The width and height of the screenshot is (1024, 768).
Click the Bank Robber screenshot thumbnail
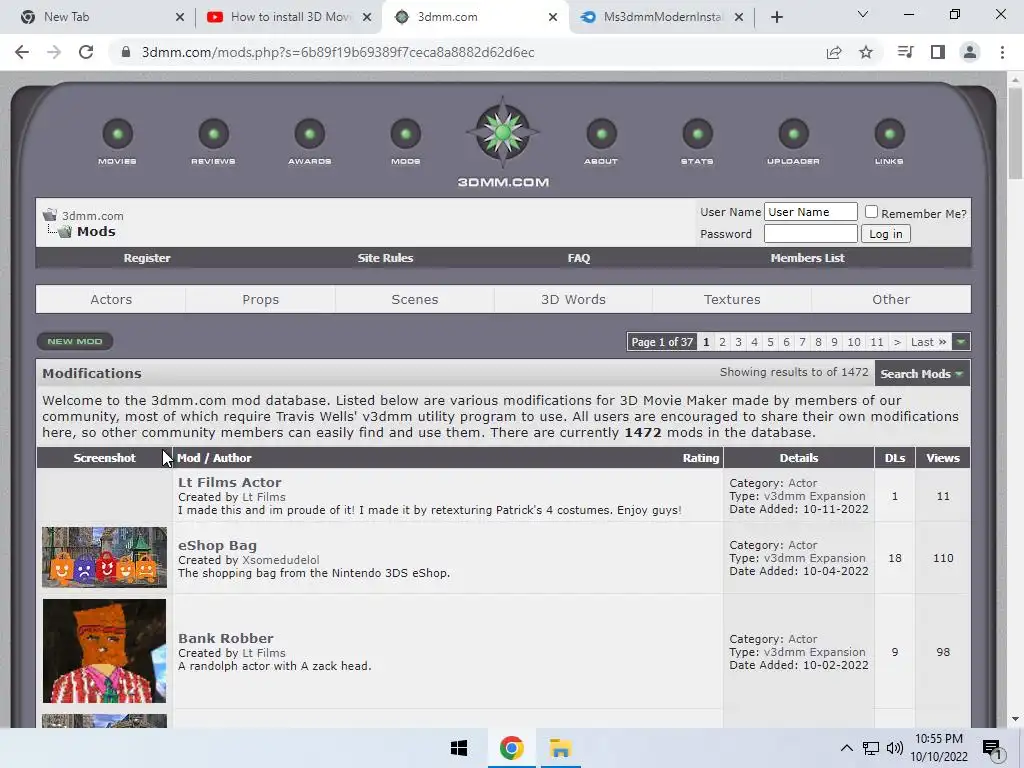point(104,651)
